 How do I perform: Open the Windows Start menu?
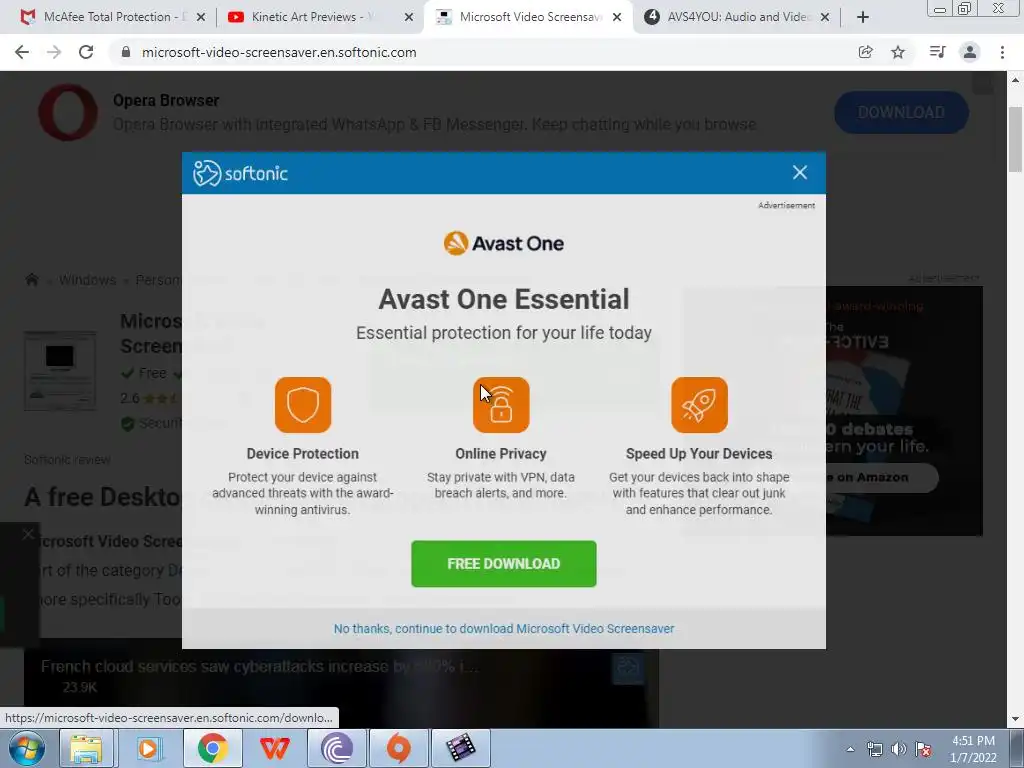click(26, 748)
